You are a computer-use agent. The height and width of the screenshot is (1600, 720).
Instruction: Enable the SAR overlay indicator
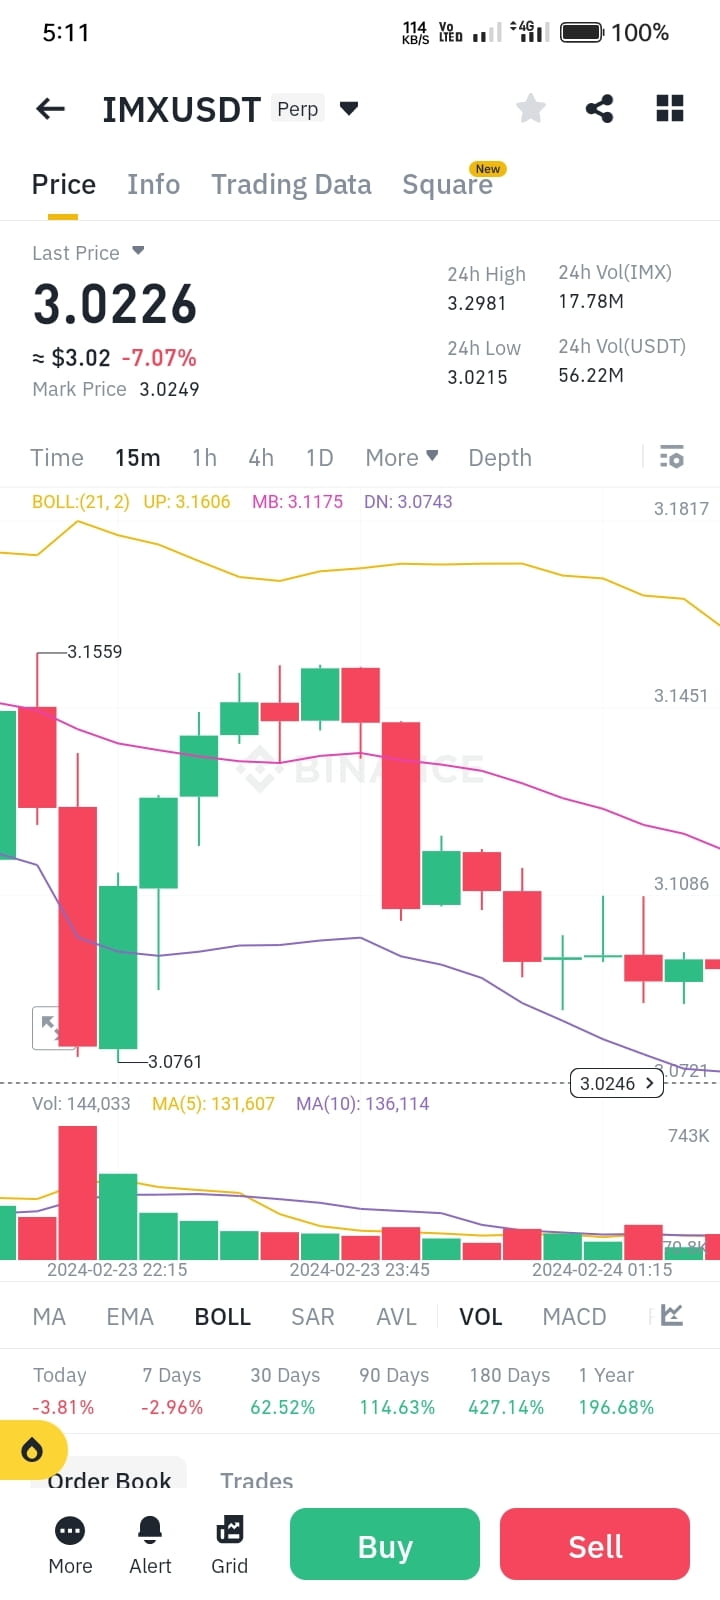[313, 1316]
